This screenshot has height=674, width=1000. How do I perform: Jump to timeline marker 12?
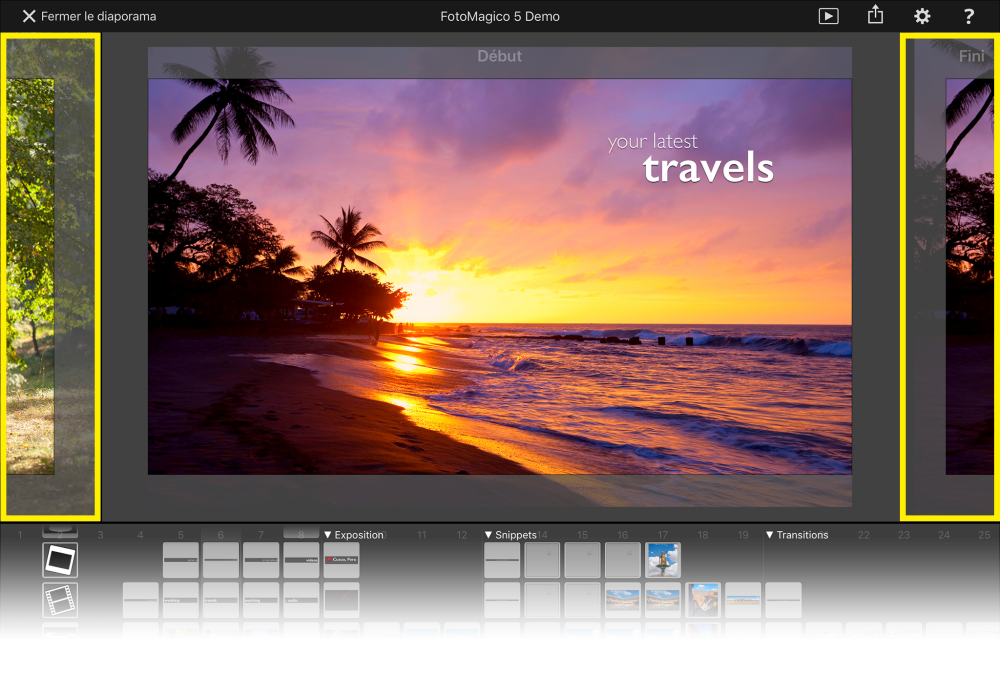click(x=462, y=535)
